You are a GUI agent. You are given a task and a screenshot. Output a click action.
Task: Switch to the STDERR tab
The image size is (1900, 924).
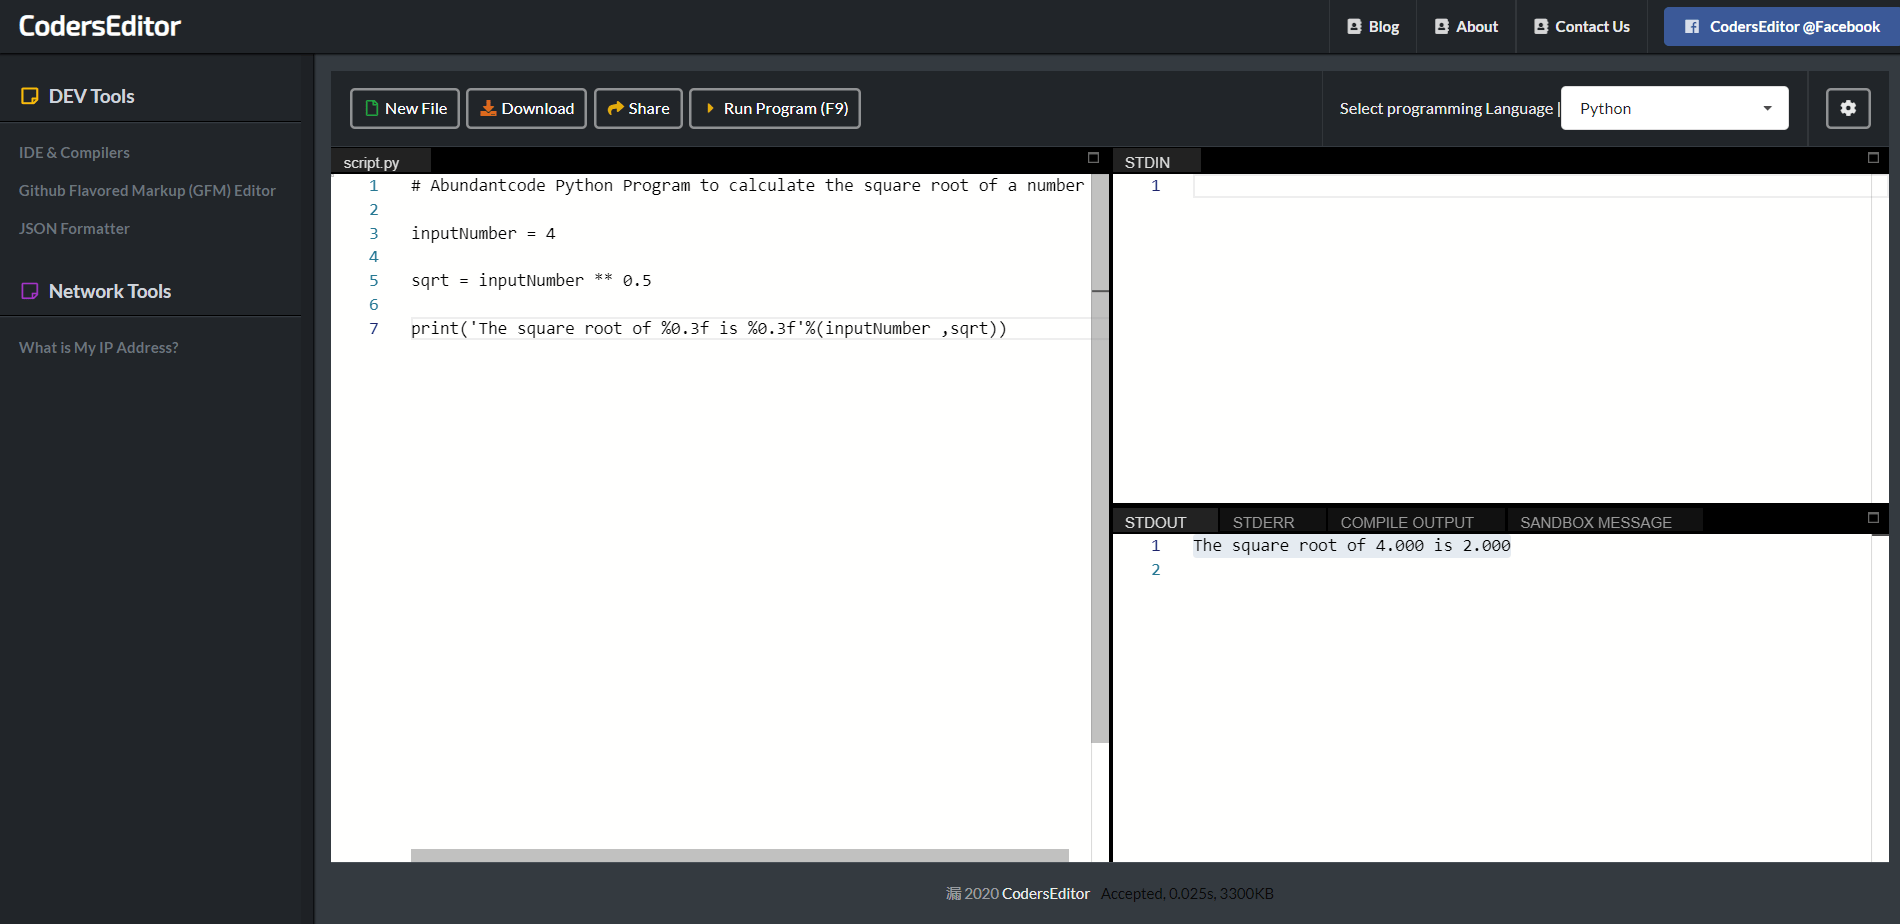(1263, 522)
